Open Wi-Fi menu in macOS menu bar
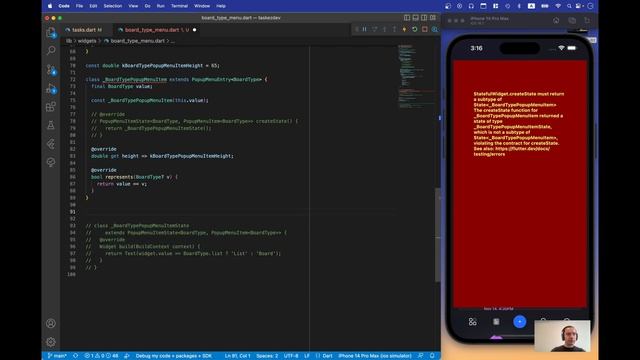 [558, 6]
